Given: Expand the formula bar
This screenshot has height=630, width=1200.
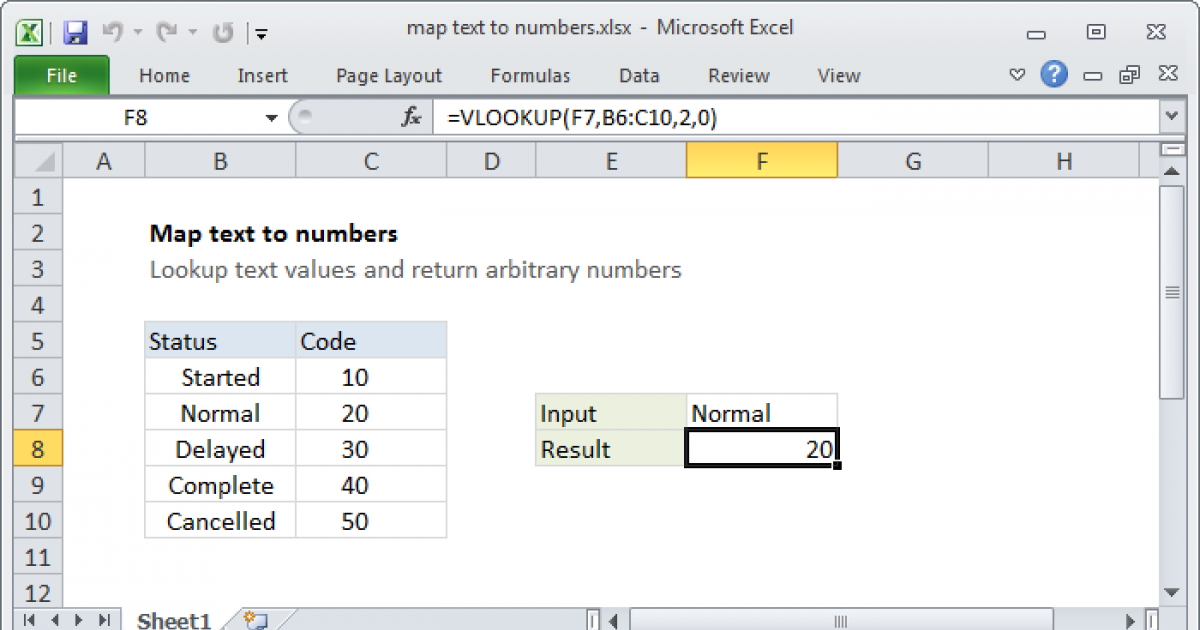Looking at the screenshot, I should (1171, 118).
